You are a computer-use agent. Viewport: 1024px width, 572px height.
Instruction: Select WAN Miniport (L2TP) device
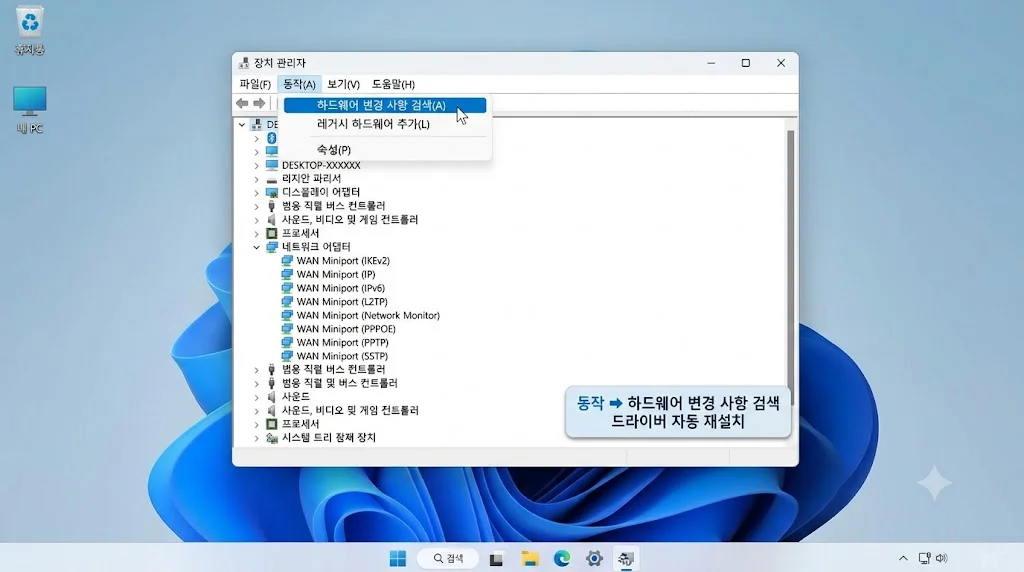pos(342,302)
